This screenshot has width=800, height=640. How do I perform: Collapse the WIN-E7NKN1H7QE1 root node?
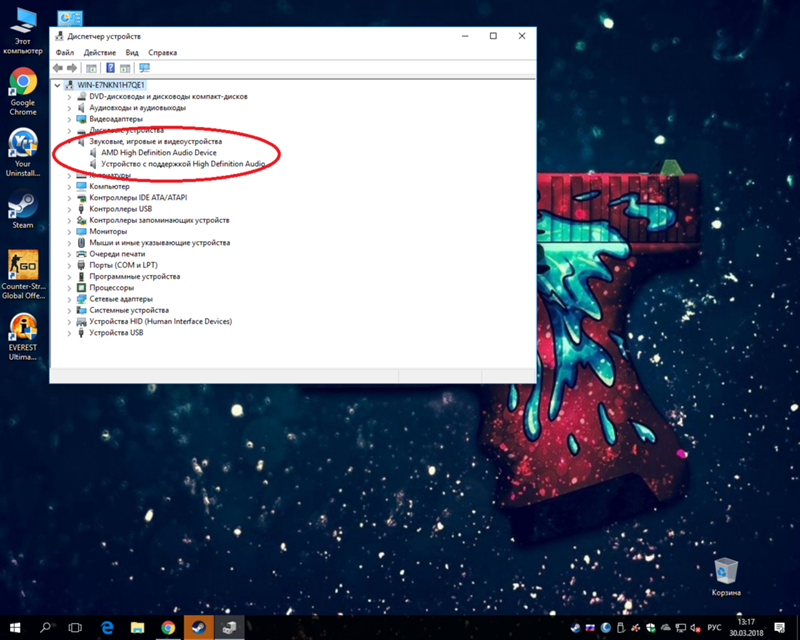pyautogui.click(x=57, y=85)
